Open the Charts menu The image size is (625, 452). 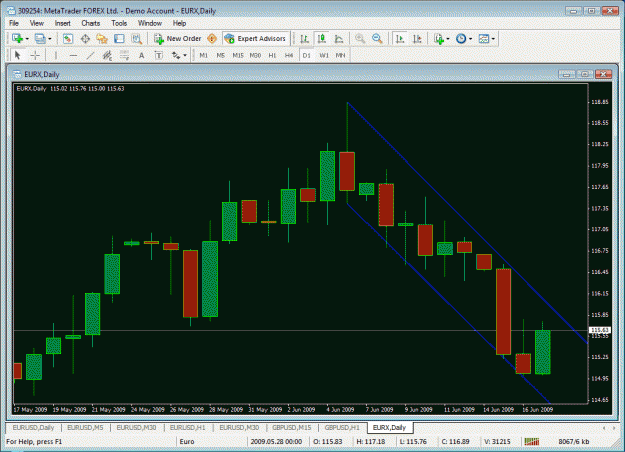point(91,23)
